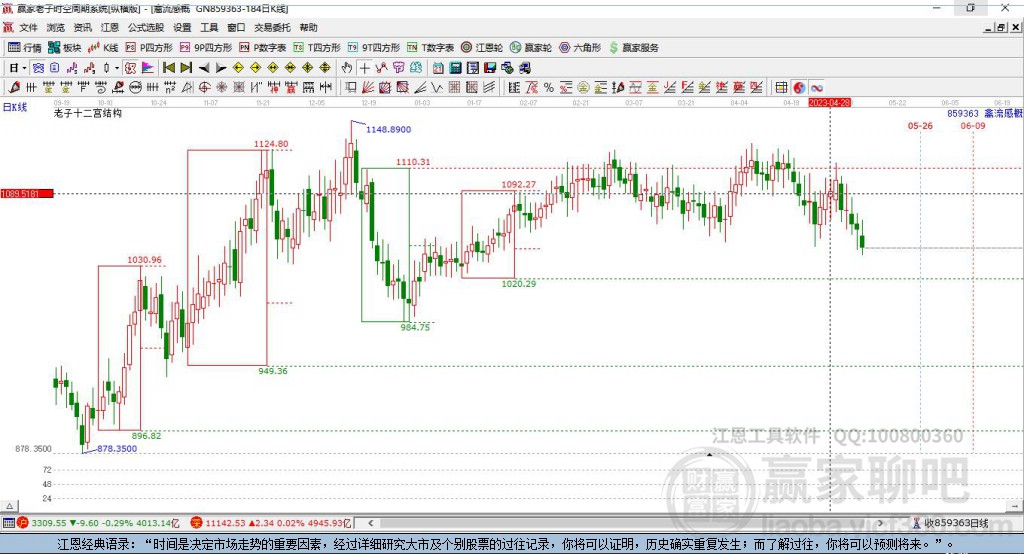Image resolution: width=1024 pixels, height=554 pixels.
Task: Select the Gann fan lines tool
Action: pos(368,88)
